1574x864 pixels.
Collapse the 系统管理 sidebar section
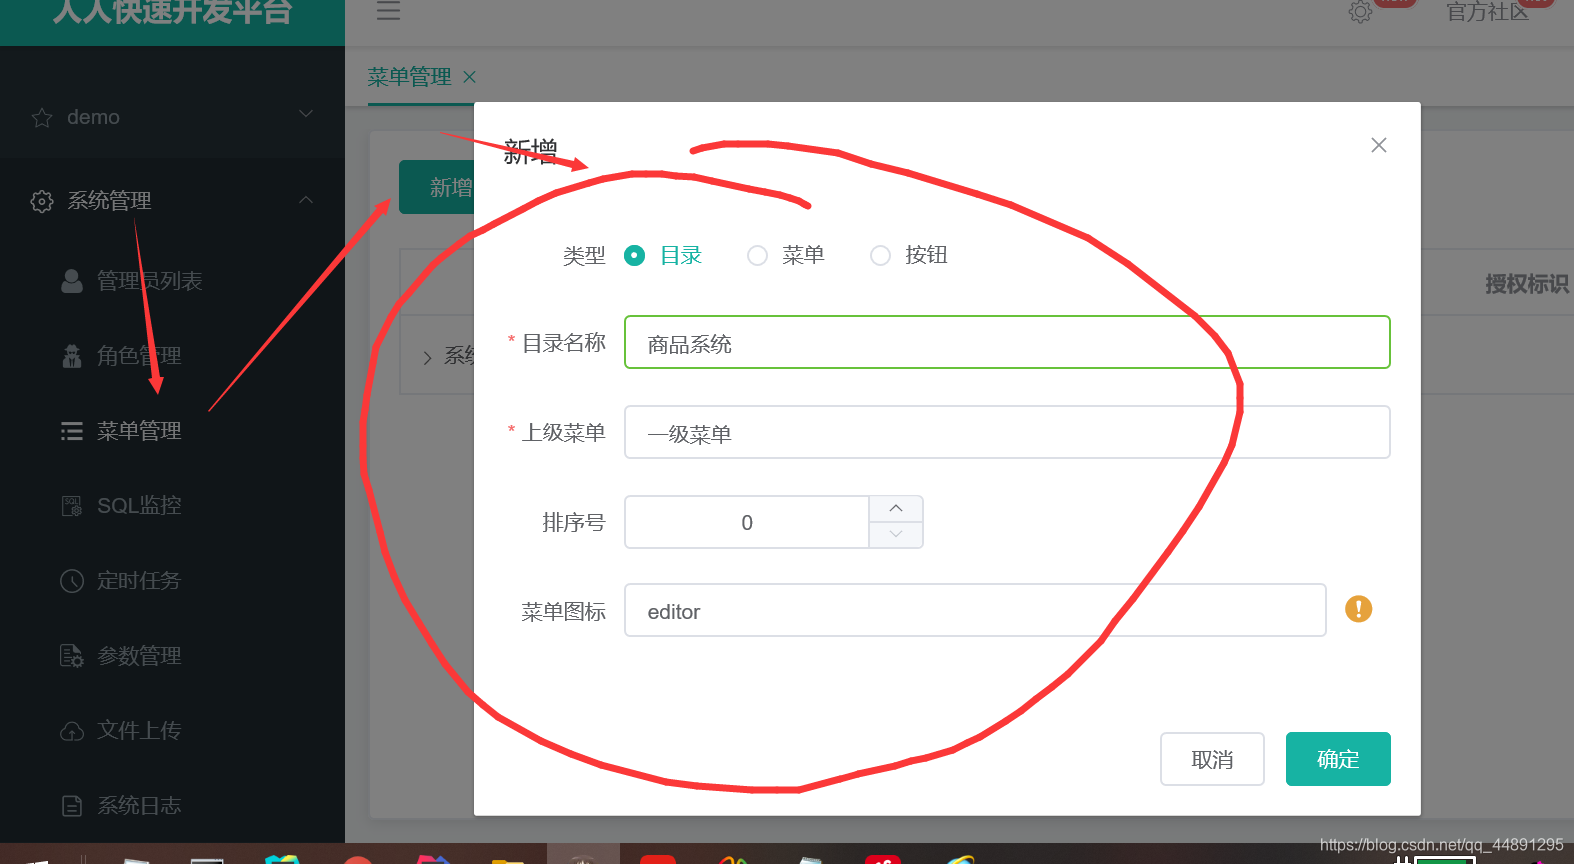click(172, 200)
